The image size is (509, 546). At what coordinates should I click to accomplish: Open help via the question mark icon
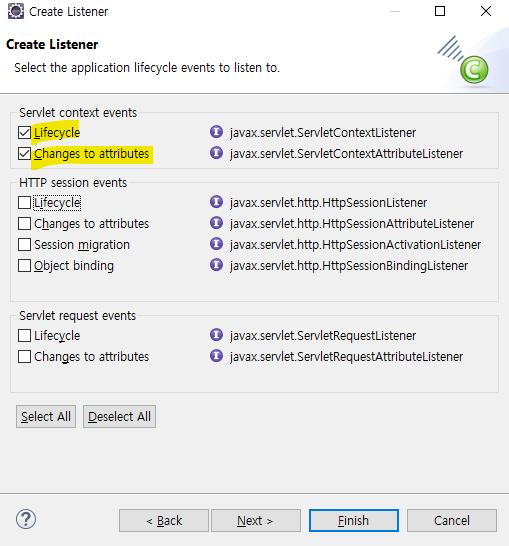tap(26, 519)
